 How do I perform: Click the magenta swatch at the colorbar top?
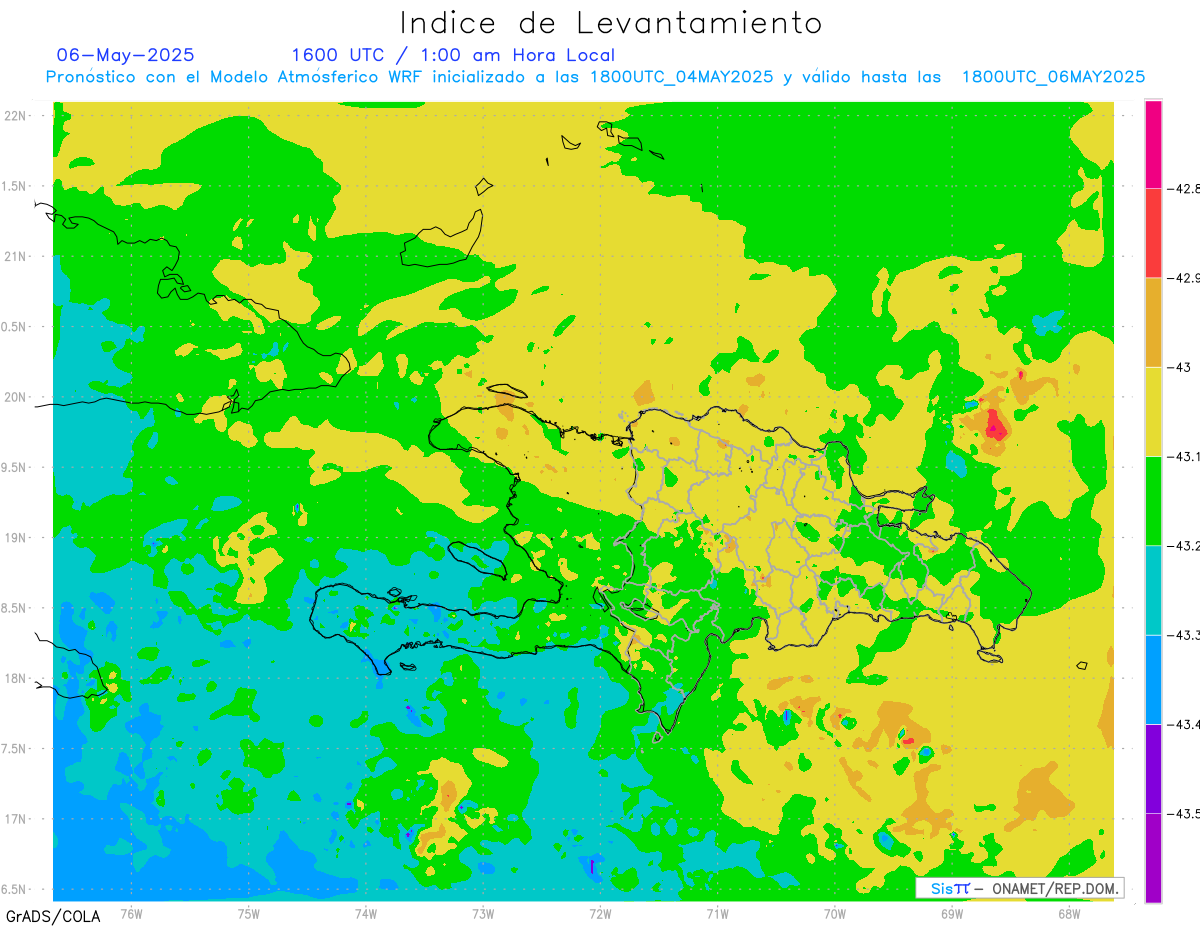(x=1153, y=144)
